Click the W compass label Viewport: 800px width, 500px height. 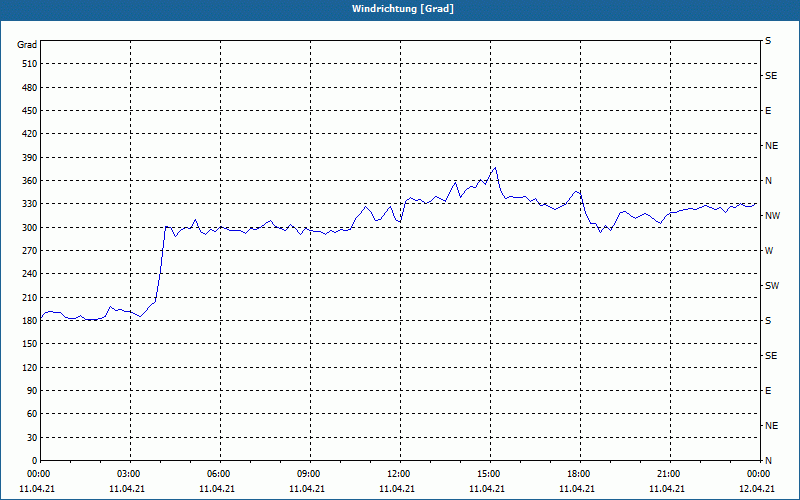[769, 251]
